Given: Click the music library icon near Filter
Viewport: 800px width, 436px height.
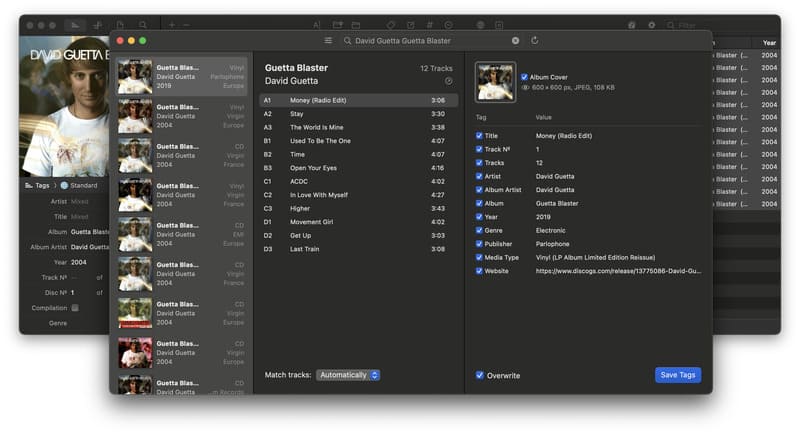Looking at the screenshot, I should (632, 24).
